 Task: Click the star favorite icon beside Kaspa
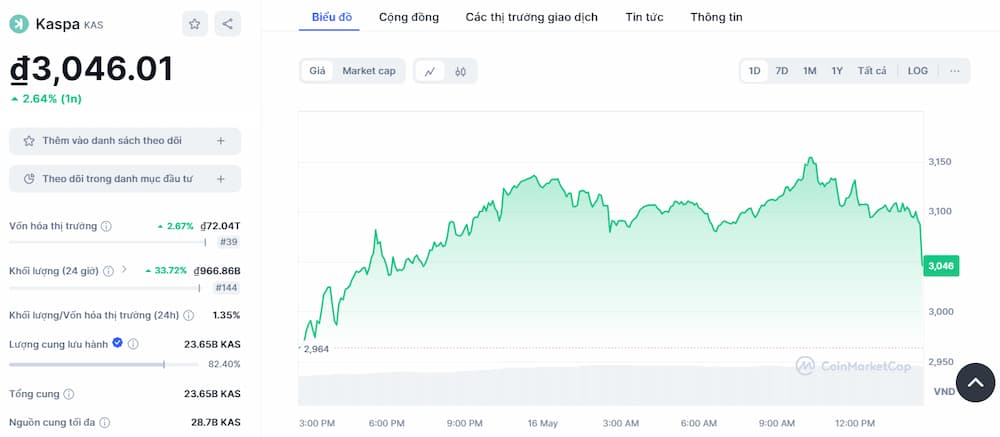coord(195,24)
